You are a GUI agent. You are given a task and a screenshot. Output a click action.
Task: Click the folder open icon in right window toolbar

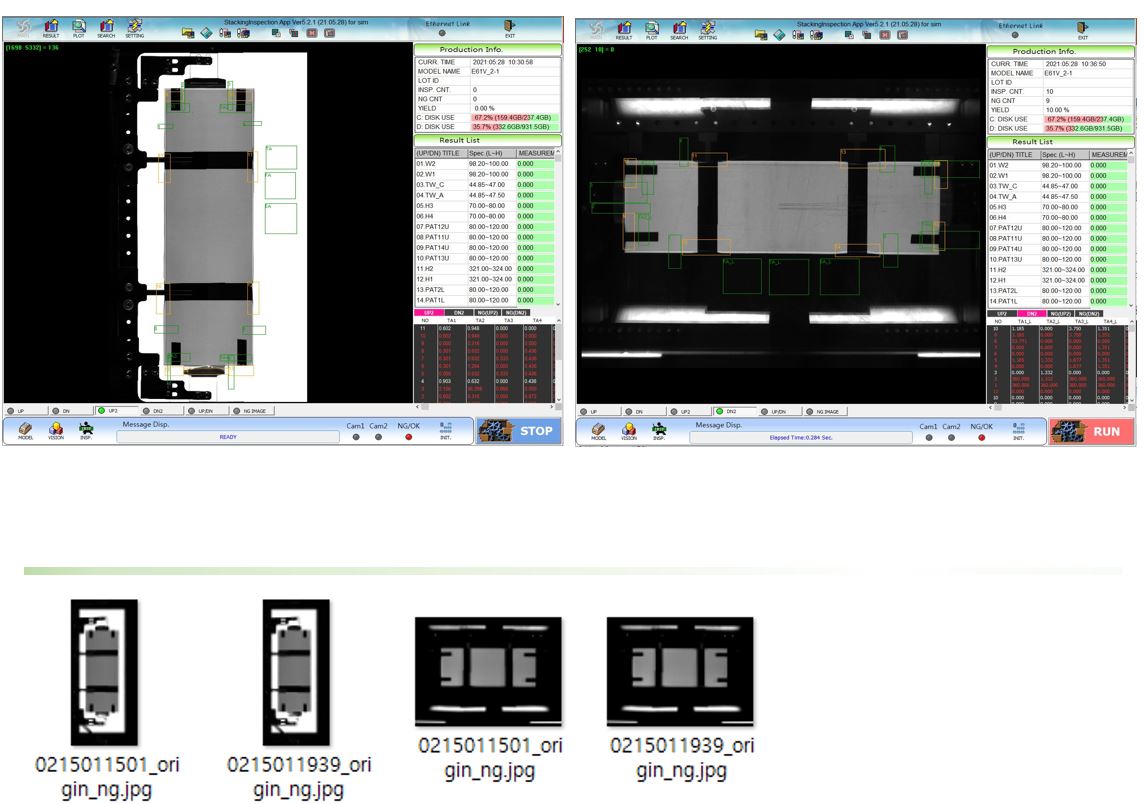click(761, 34)
